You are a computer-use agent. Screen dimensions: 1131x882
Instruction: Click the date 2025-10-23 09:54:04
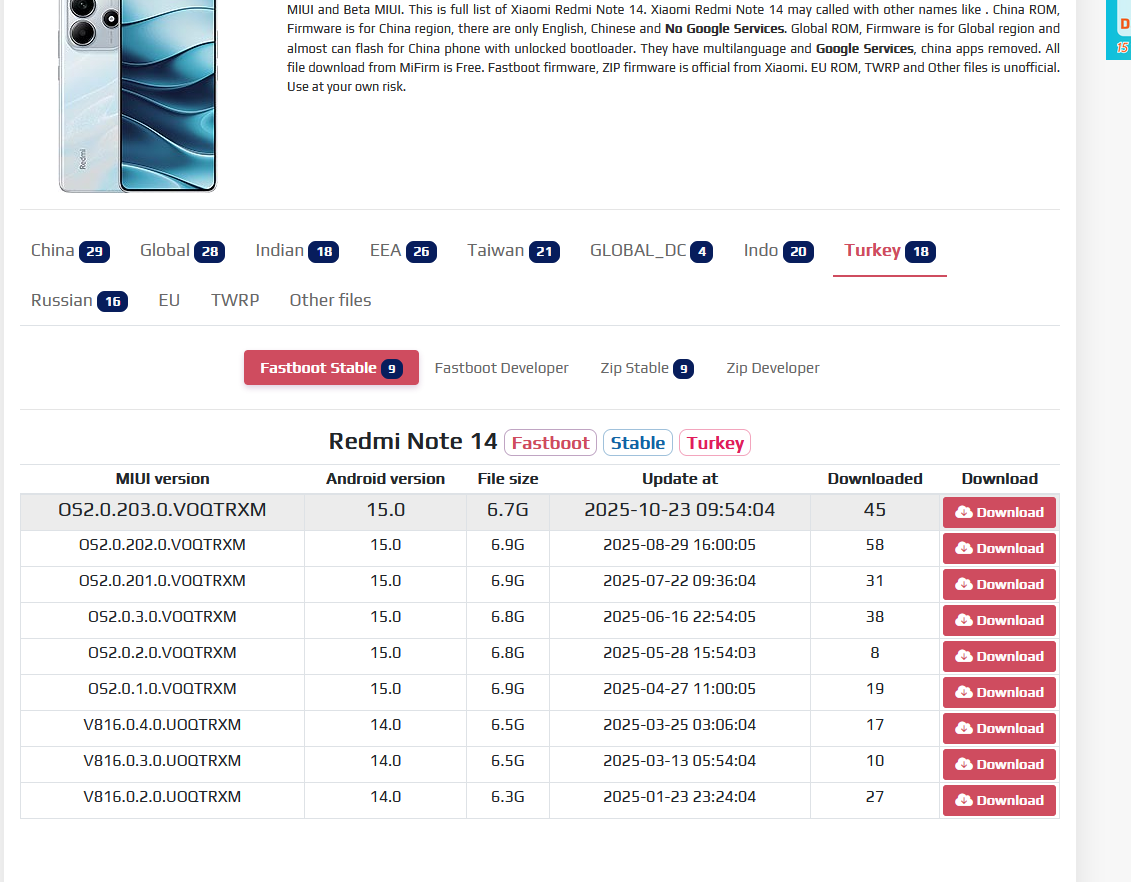[679, 510]
